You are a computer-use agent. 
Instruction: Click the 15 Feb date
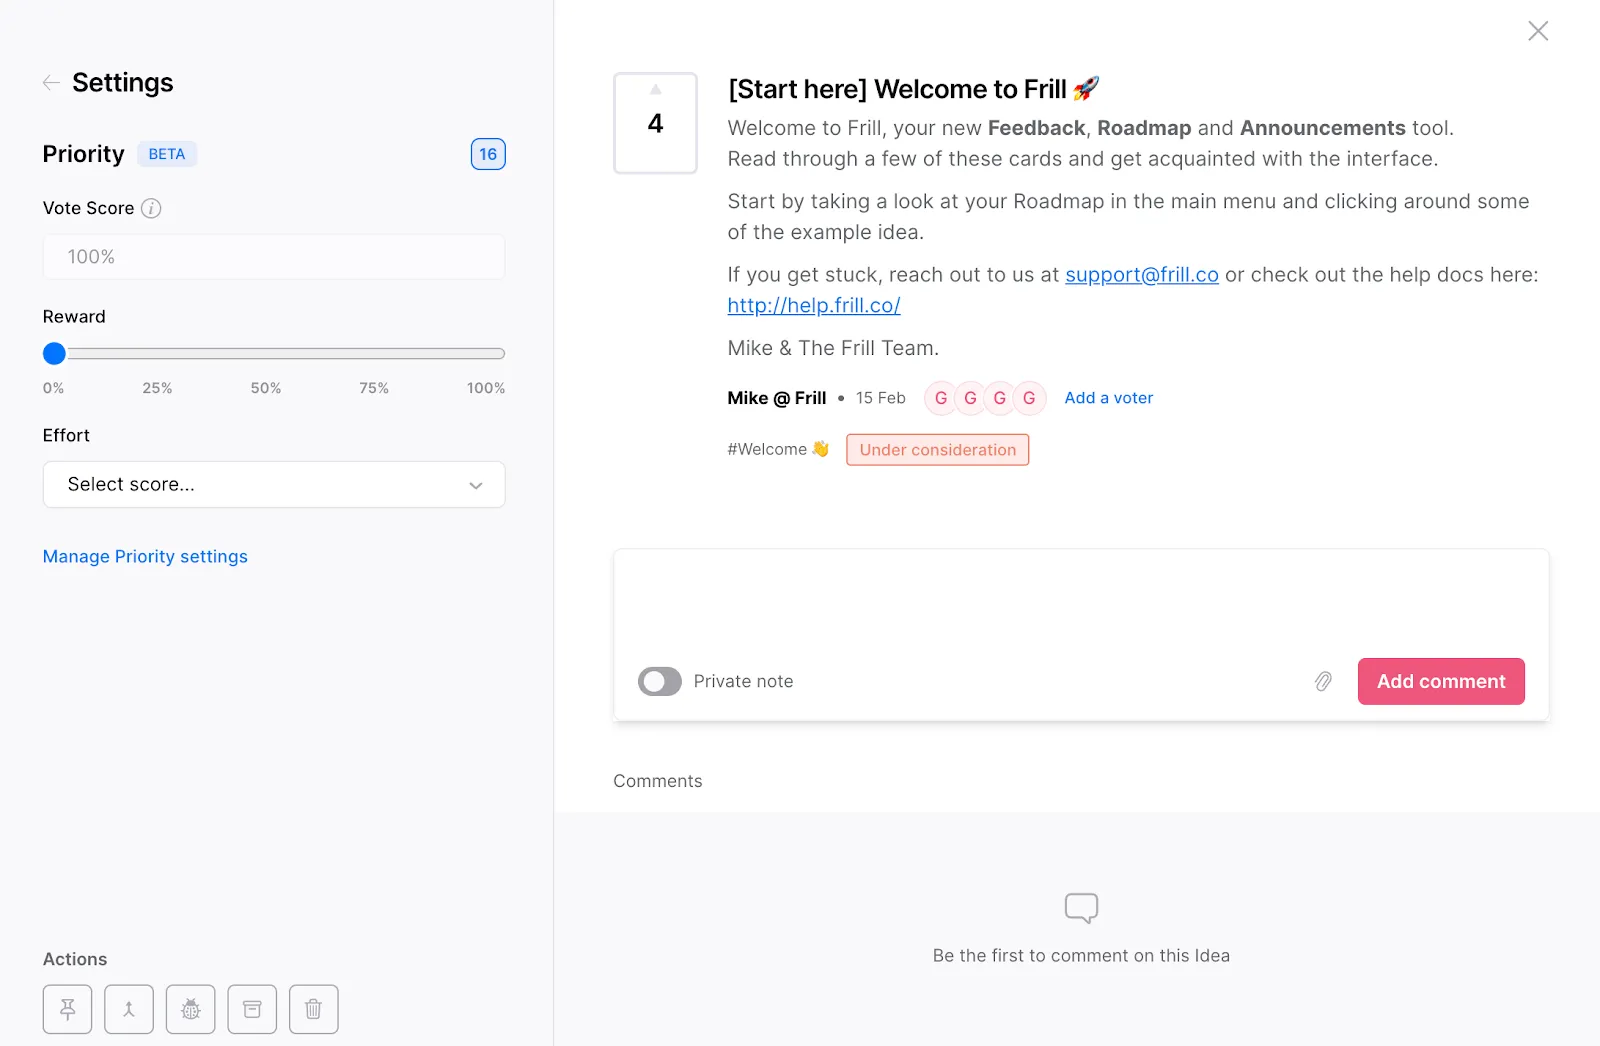881,398
